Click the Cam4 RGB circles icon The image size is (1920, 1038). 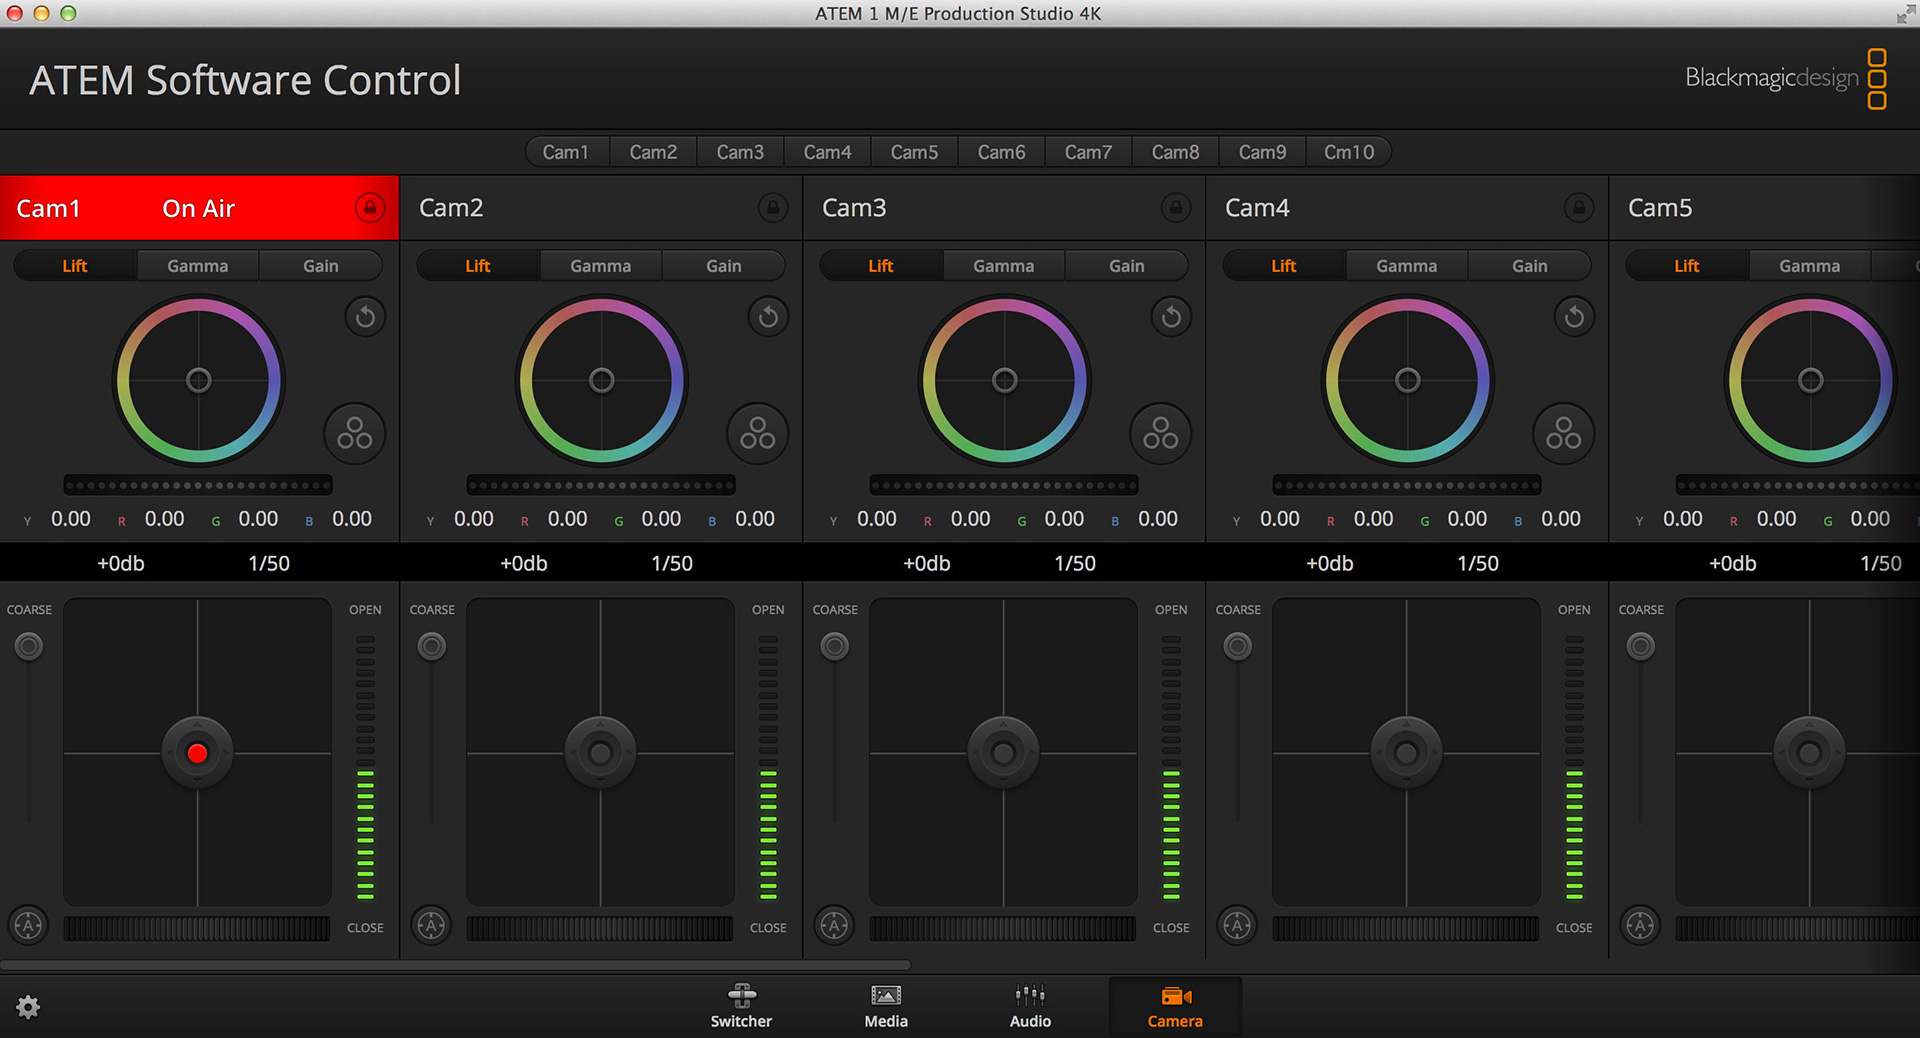click(1563, 434)
